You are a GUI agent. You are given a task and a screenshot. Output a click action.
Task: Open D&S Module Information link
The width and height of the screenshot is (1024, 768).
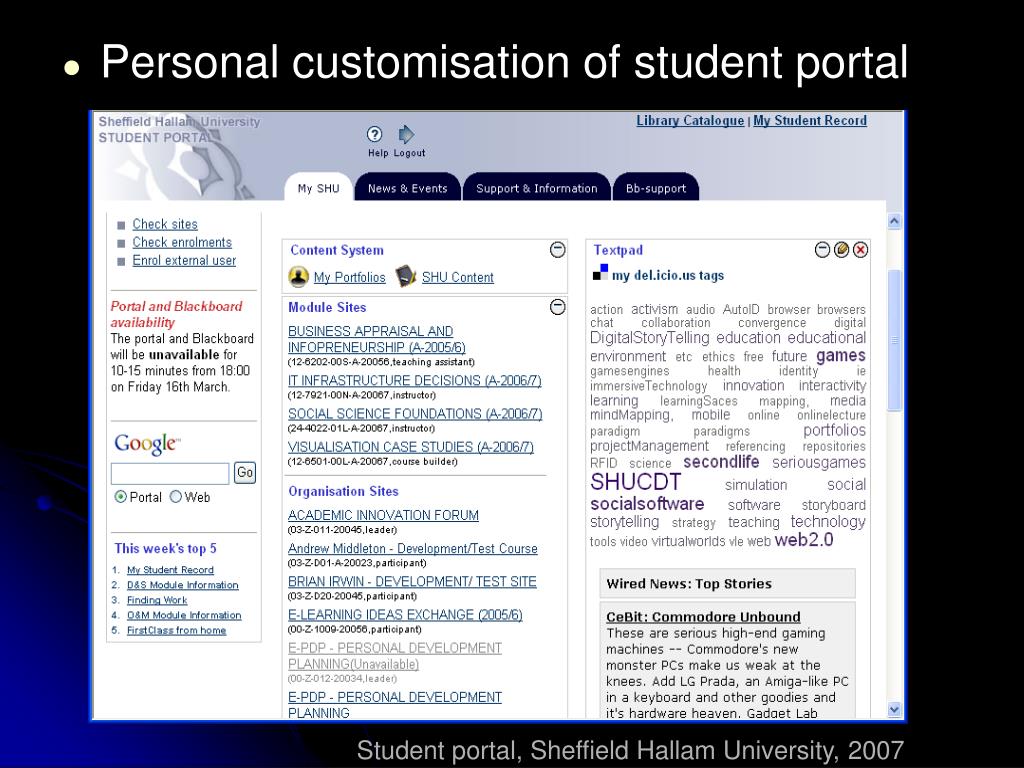[x=183, y=585]
